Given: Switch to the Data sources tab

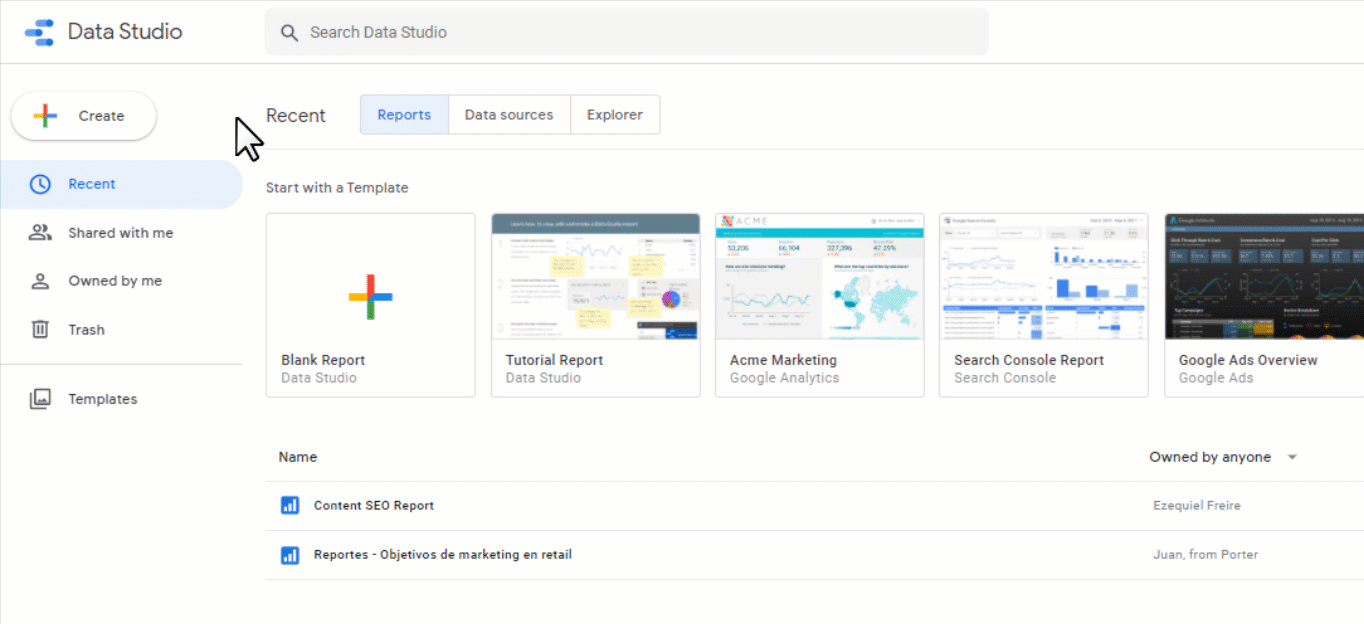Looking at the screenshot, I should (509, 115).
